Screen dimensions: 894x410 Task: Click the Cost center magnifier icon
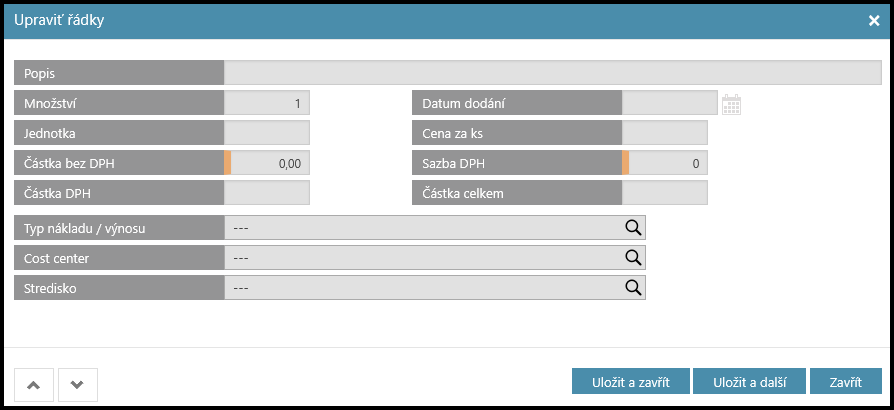(x=632, y=258)
